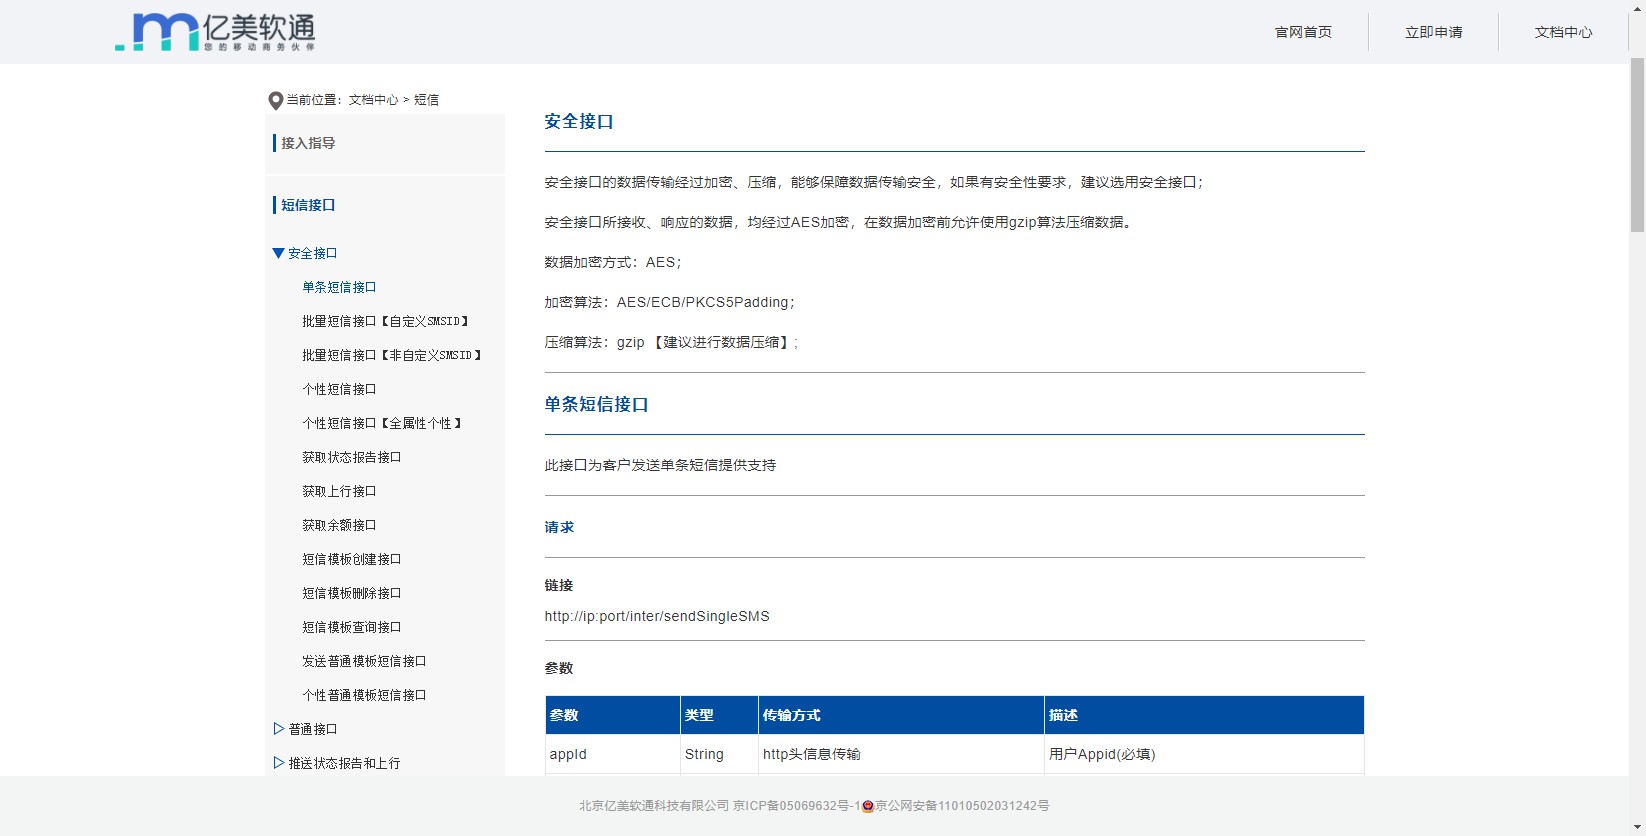Click 北京亿美软通科技有限公司 footer text
Screen dimensions: 1646x836
point(654,806)
